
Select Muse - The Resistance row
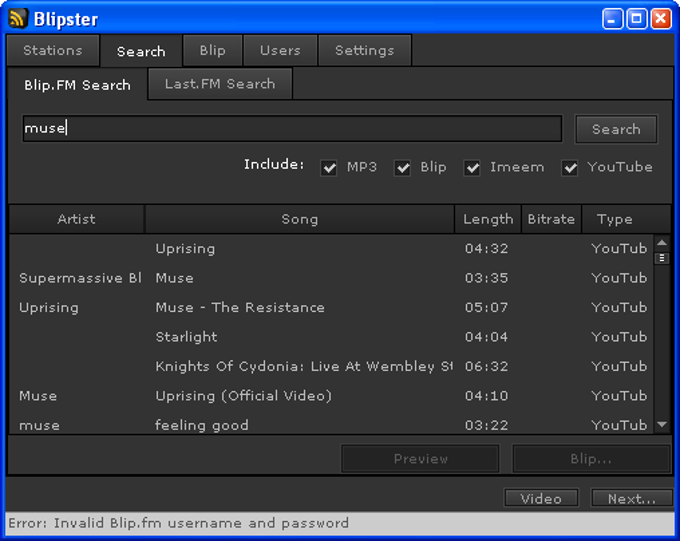click(x=331, y=308)
